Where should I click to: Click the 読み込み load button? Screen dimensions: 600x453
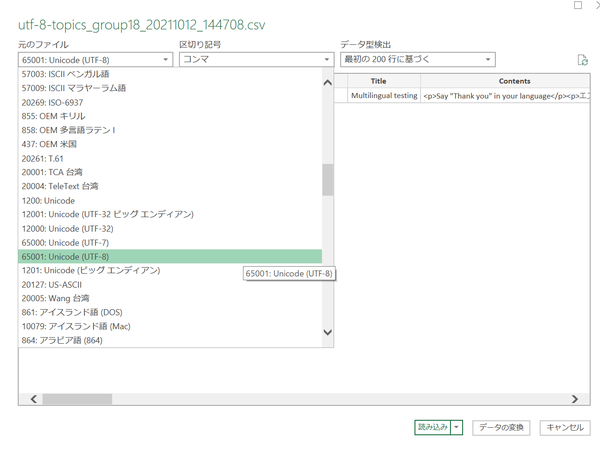[x=433, y=427]
